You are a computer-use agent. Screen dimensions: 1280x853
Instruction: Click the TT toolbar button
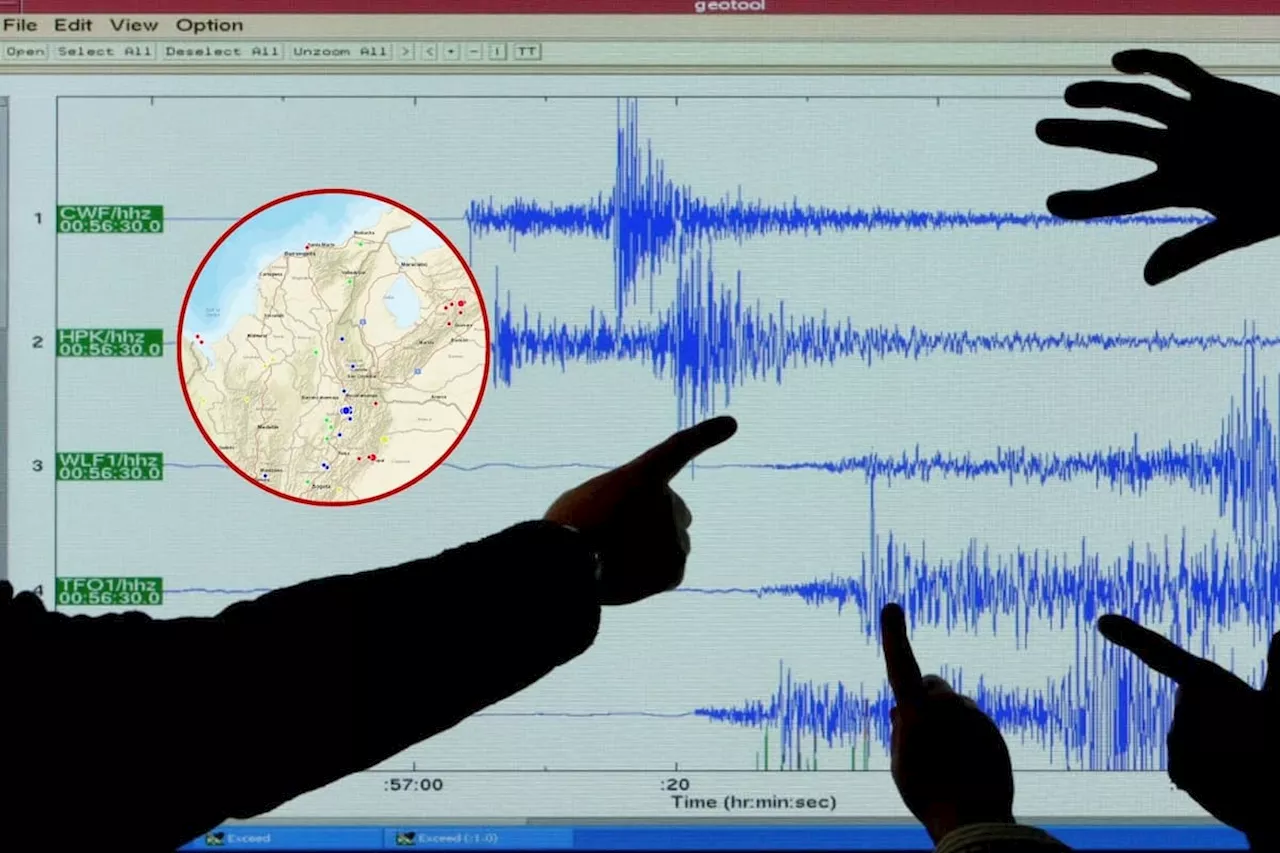(x=527, y=51)
